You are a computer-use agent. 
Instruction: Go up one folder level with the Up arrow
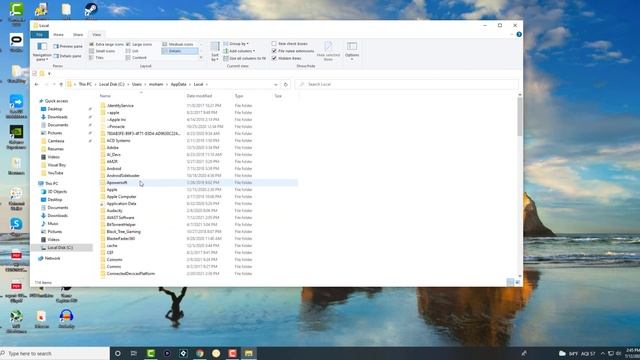61,84
